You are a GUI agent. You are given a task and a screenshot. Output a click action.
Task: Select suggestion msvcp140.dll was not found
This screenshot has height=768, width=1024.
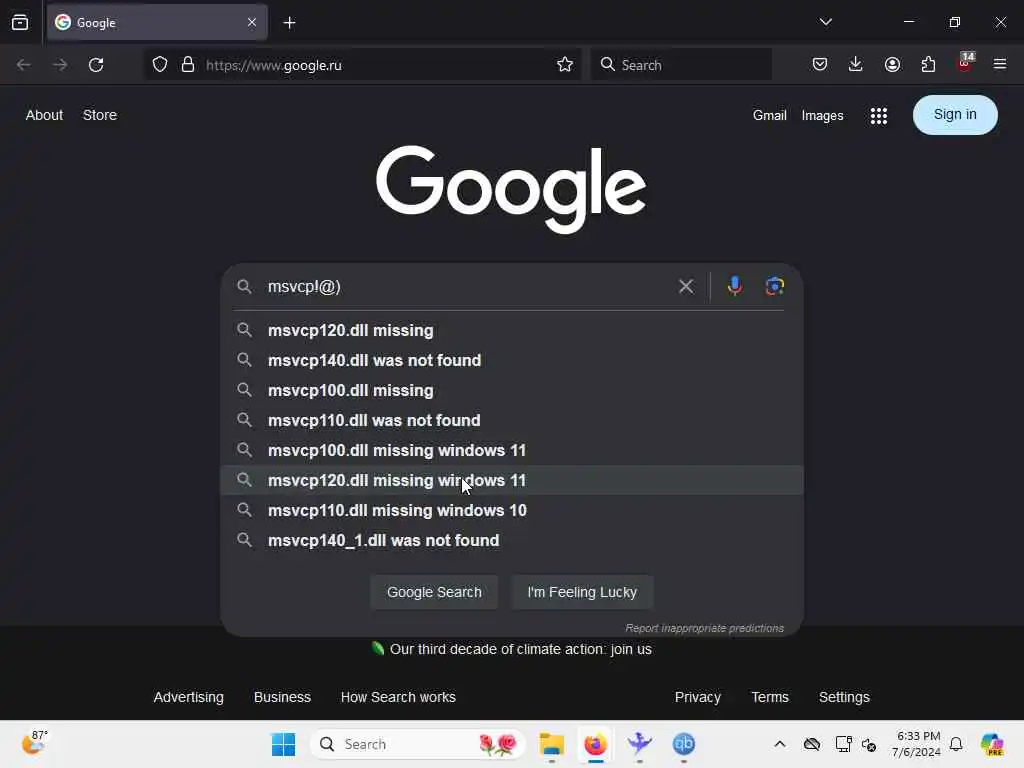click(x=512, y=360)
